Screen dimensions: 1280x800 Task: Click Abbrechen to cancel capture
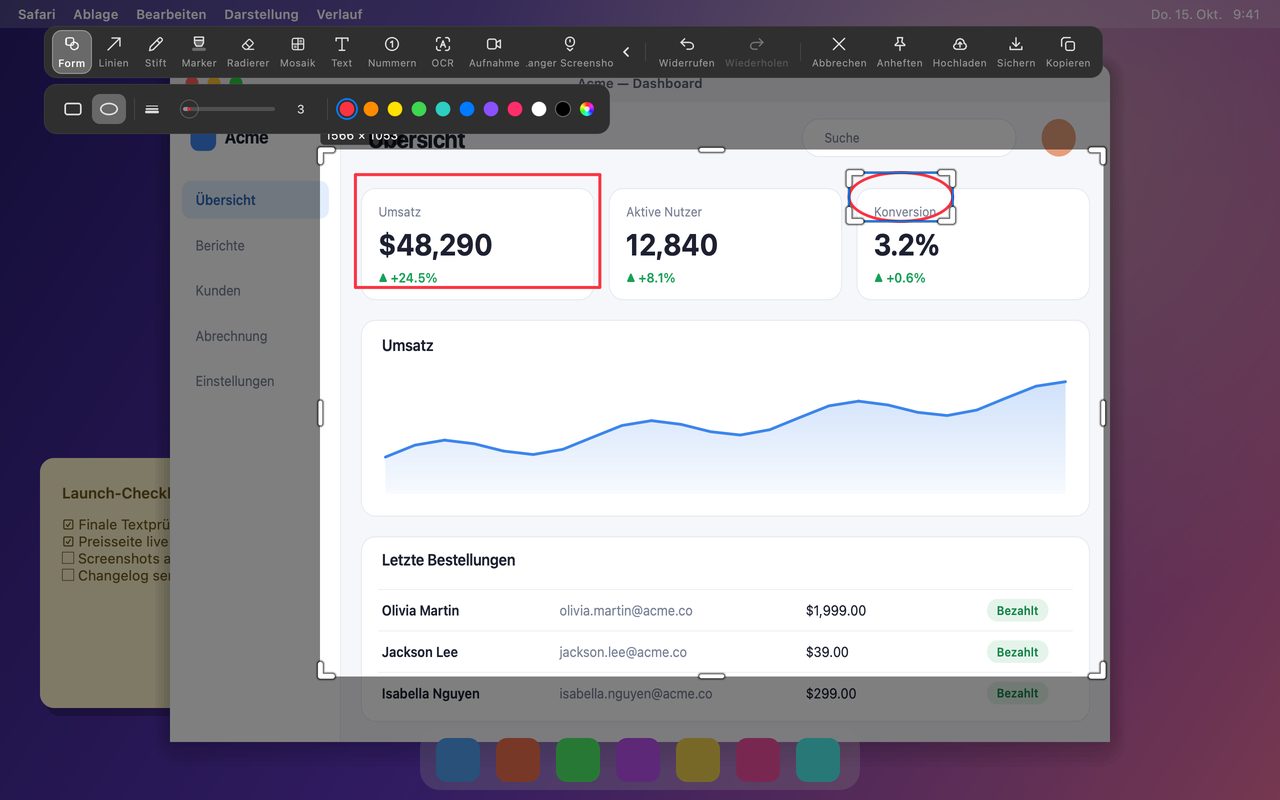click(x=839, y=52)
